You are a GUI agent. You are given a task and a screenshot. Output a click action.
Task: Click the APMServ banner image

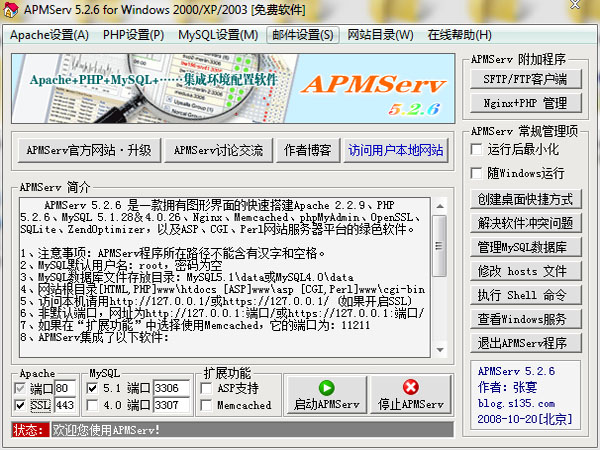pos(233,88)
